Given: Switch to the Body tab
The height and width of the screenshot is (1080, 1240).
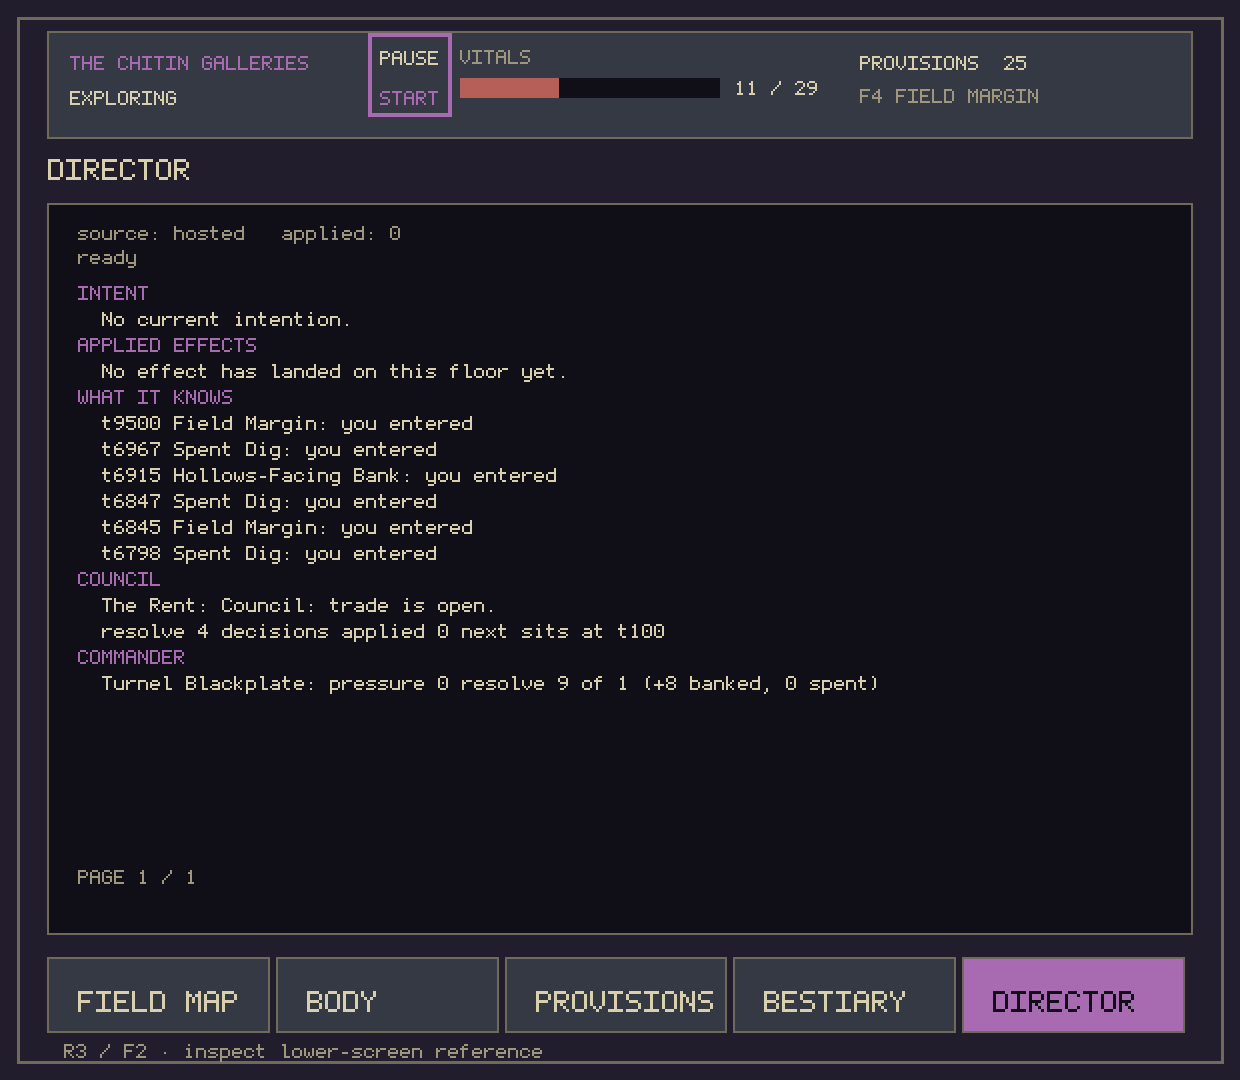Looking at the screenshot, I should click(x=387, y=995).
